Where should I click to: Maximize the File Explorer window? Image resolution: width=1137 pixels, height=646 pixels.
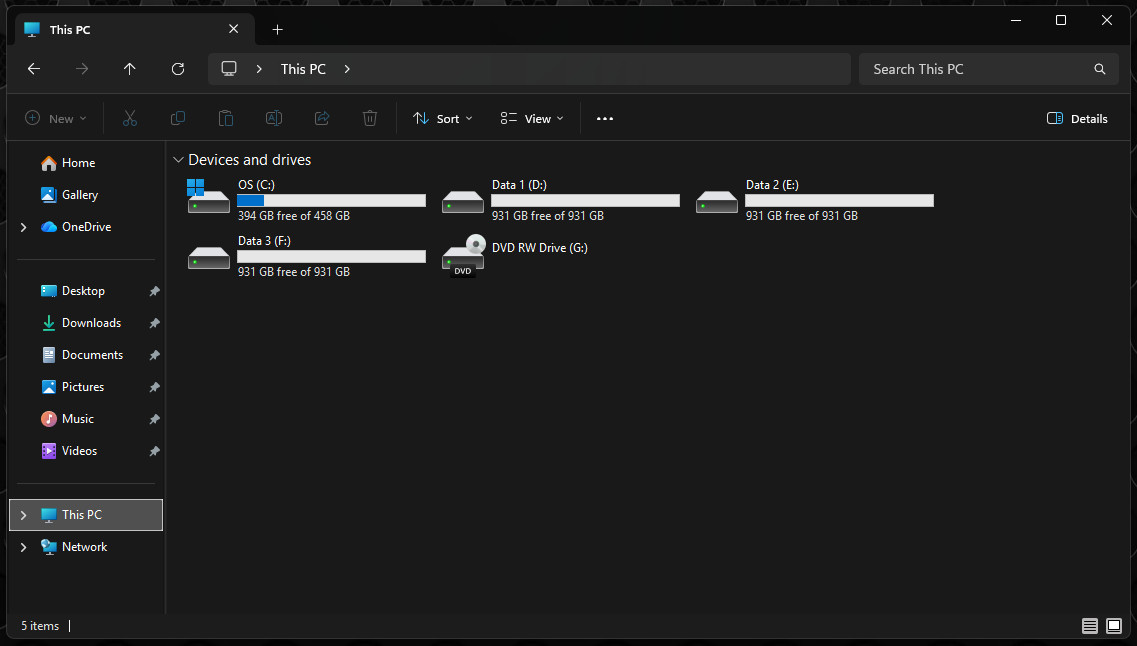coord(1061,20)
